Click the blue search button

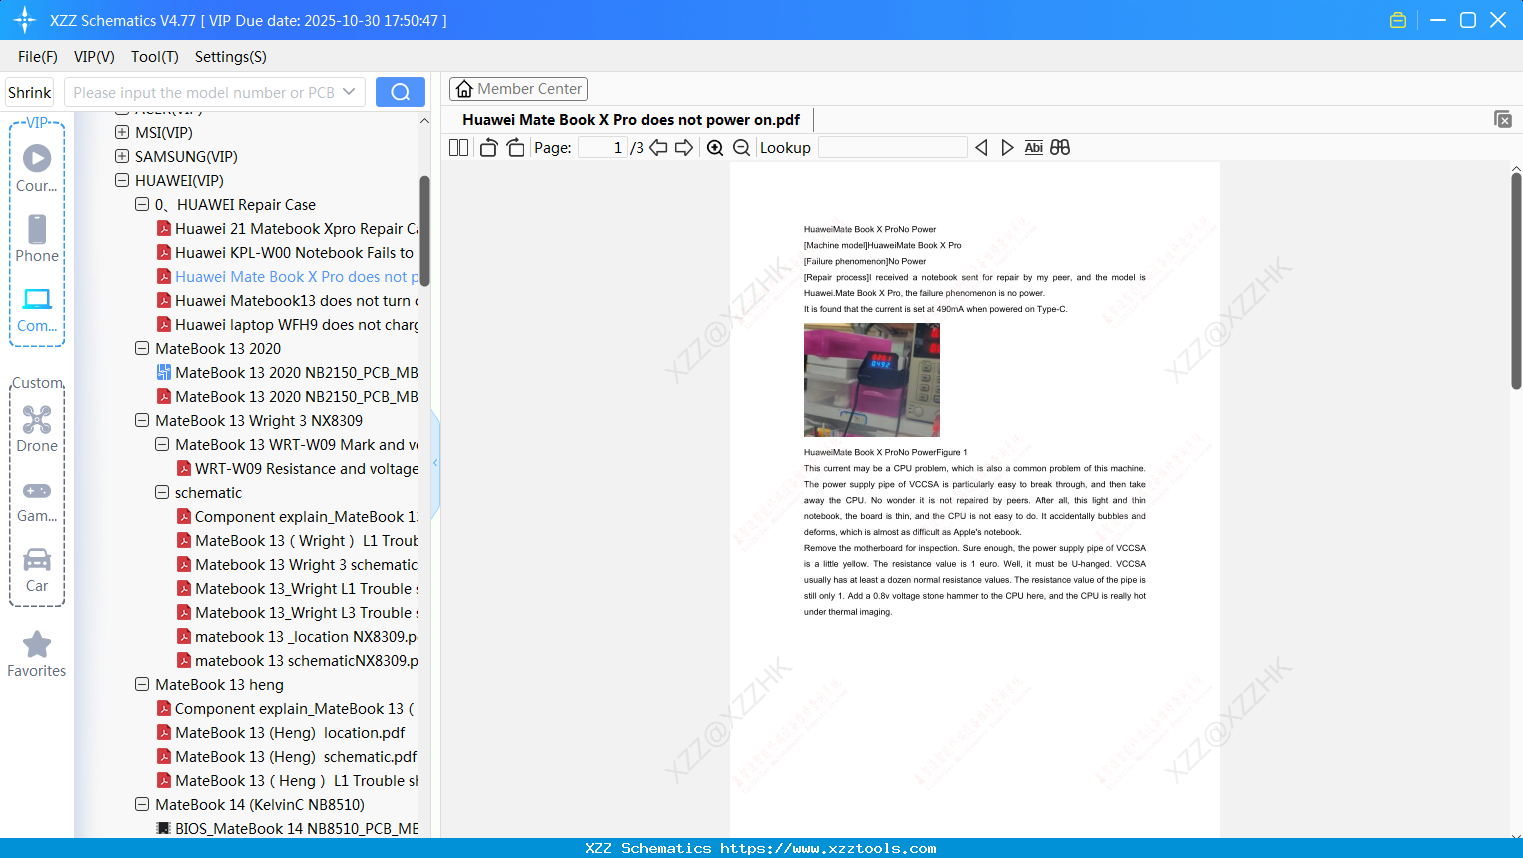click(400, 92)
